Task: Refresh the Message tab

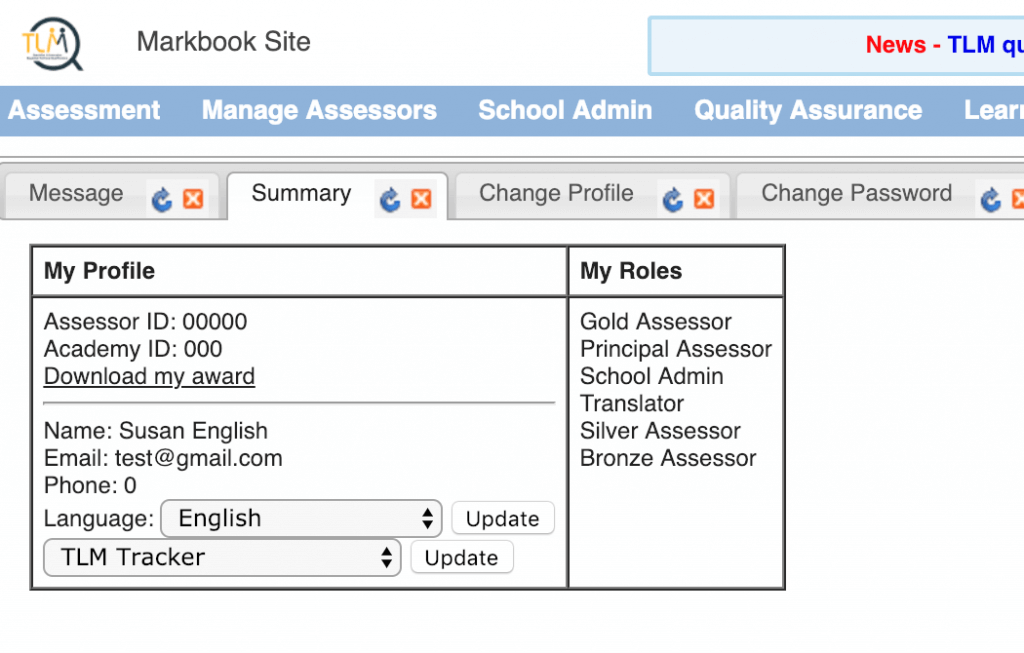Action: (x=161, y=199)
